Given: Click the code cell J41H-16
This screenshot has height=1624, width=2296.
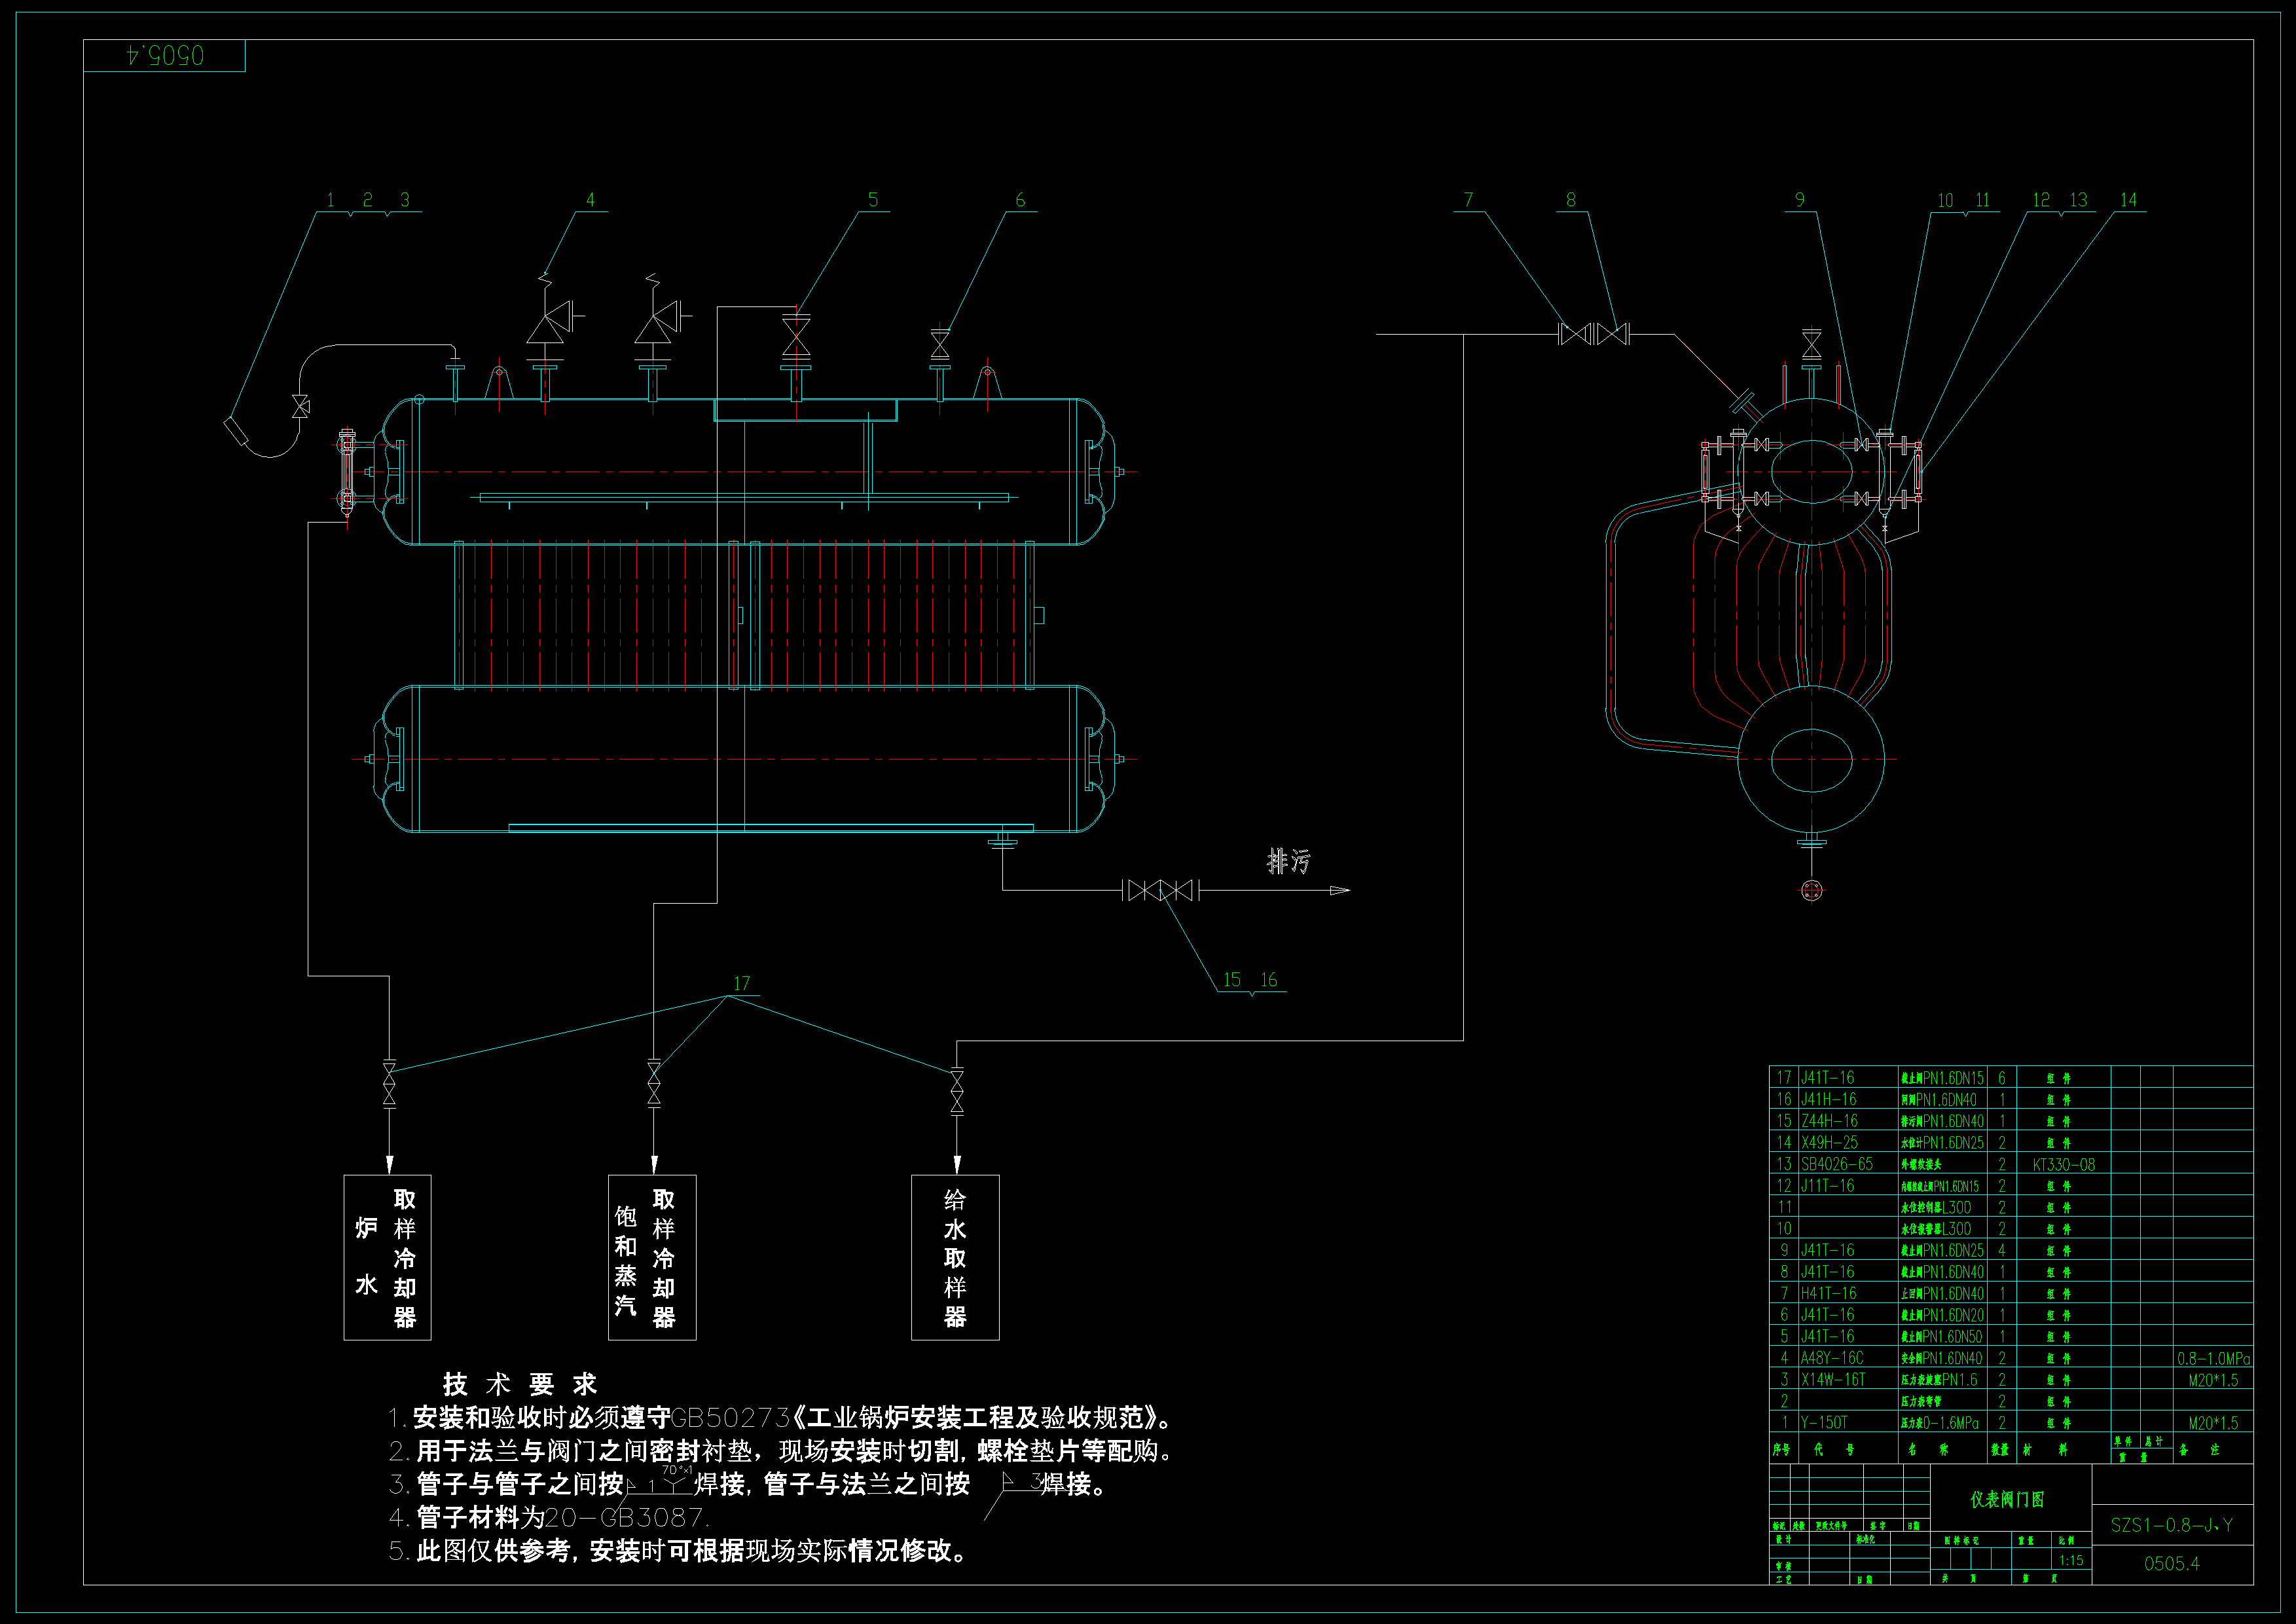Looking at the screenshot, I should 1828,1099.
